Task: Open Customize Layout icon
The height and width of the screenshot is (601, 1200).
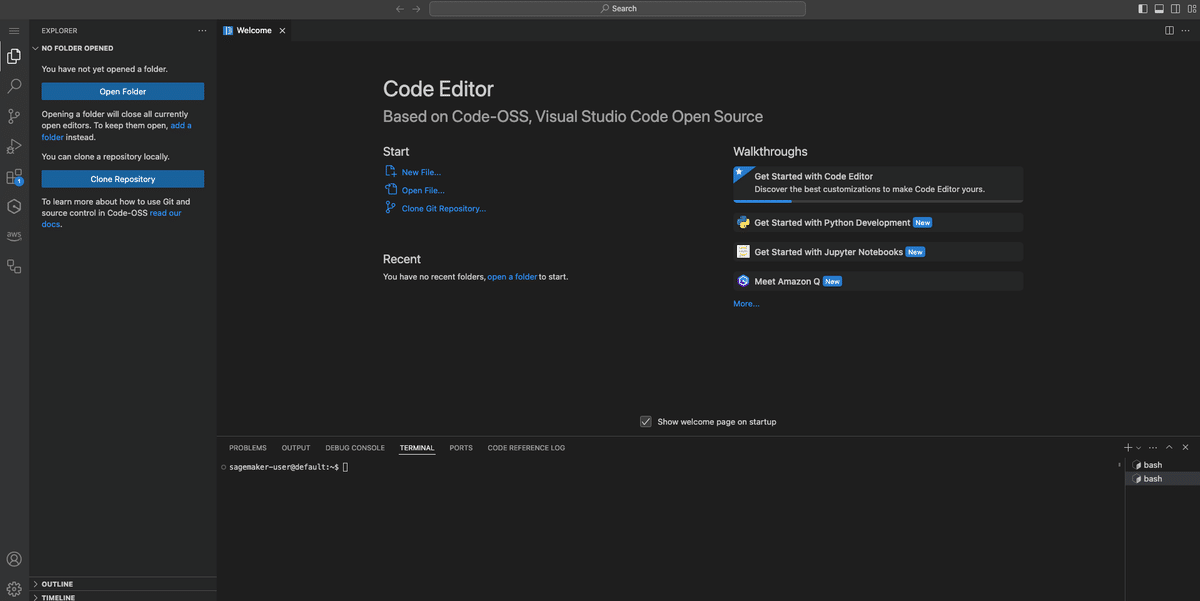Action: tap(1190, 9)
